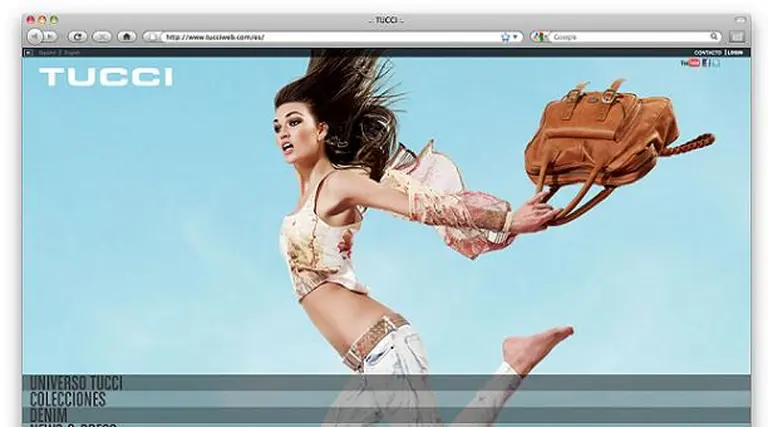Open the YouTube social icon
Viewport: 768px width, 427px height.
tap(690, 62)
